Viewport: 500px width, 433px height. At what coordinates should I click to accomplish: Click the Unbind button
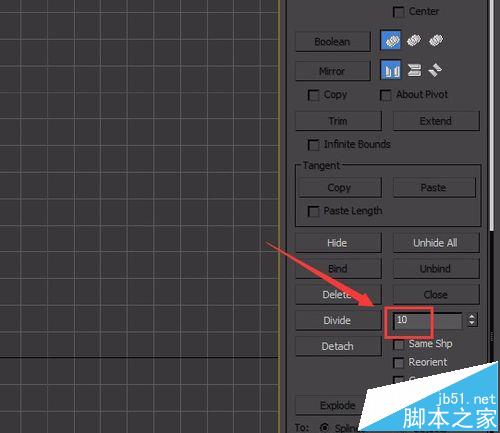(436, 269)
